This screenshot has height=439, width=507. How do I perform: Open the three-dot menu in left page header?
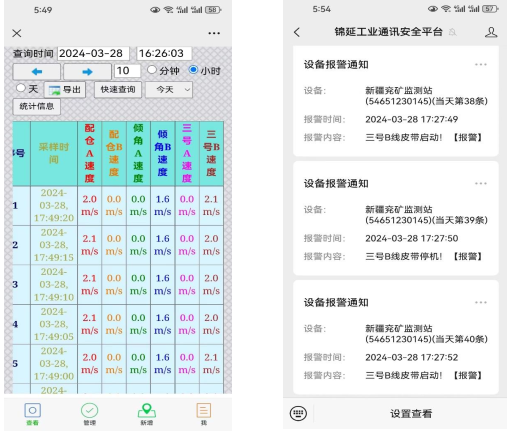(x=214, y=33)
